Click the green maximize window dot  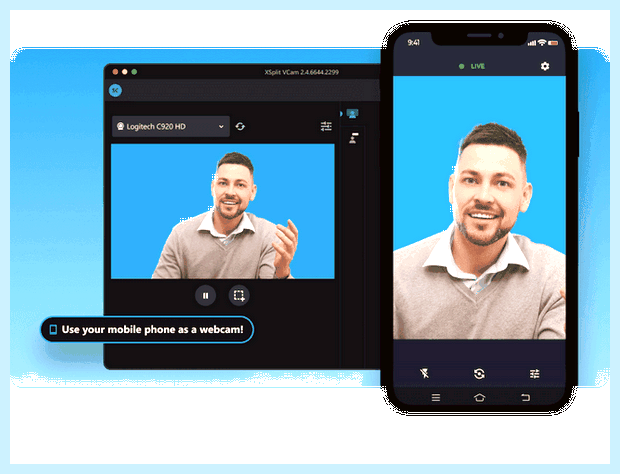click(x=134, y=72)
